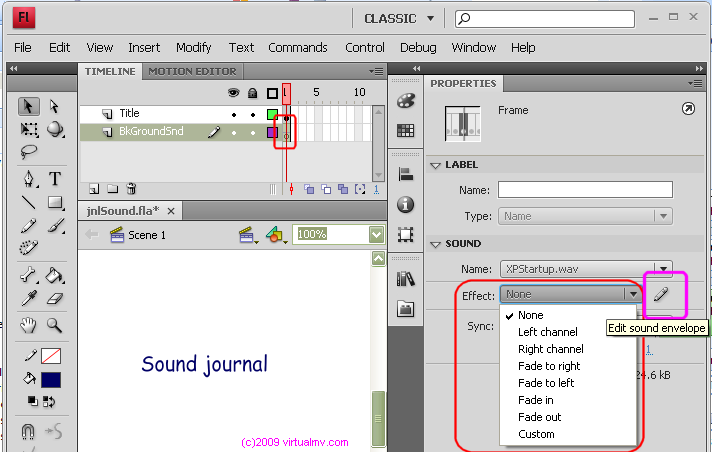Create a new layer in timeline
The width and height of the screenshot is (712, 452).
coord(94,189)
